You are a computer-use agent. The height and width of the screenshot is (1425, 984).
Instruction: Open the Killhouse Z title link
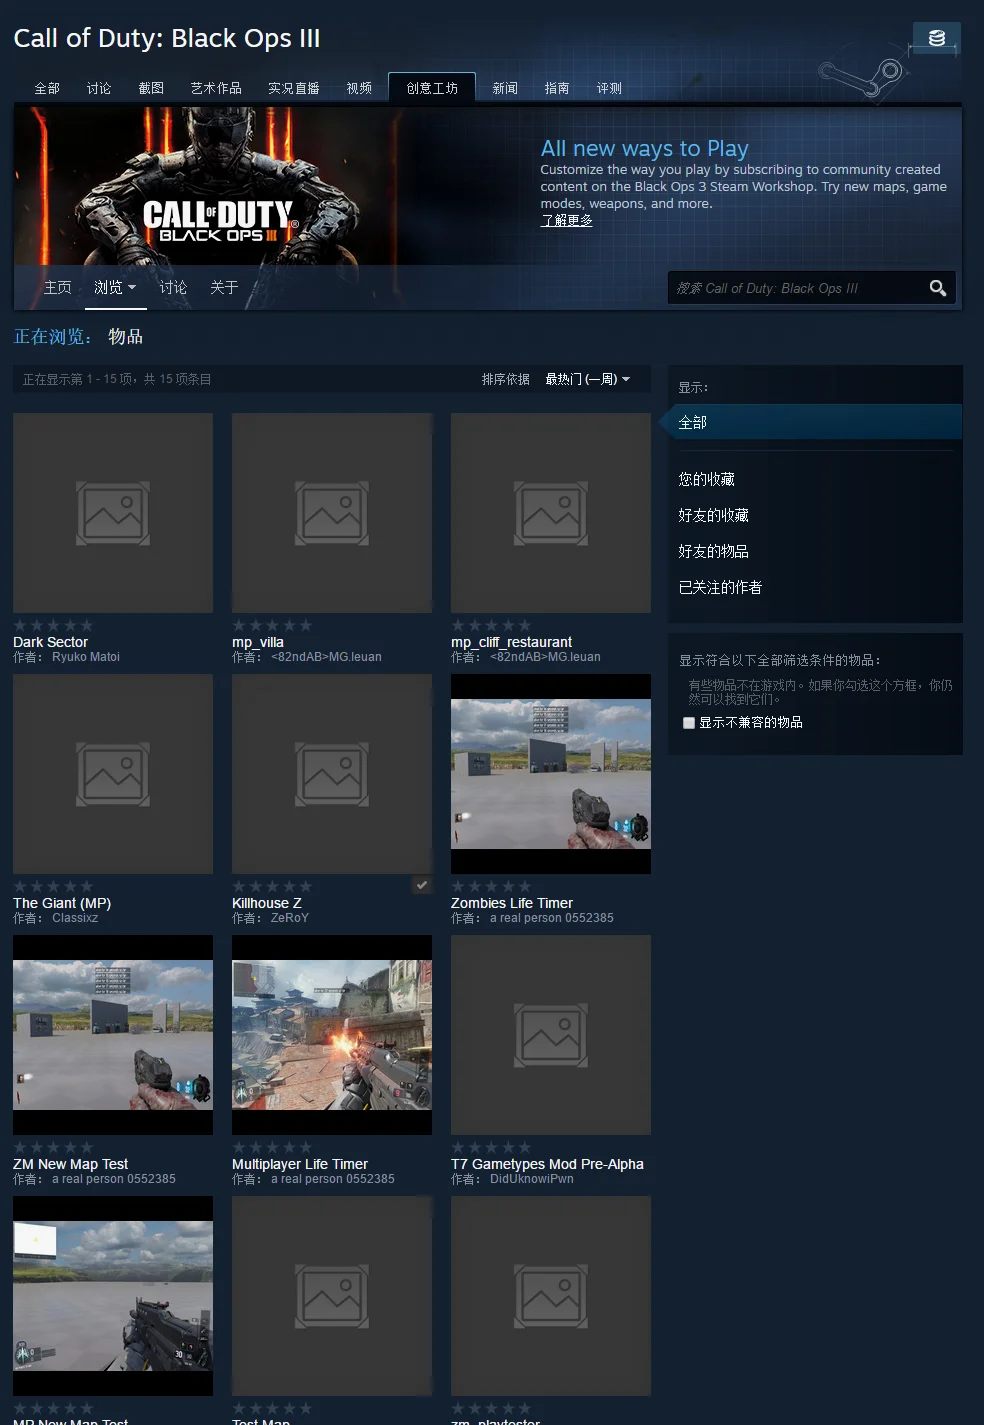[x=267, y=903]
